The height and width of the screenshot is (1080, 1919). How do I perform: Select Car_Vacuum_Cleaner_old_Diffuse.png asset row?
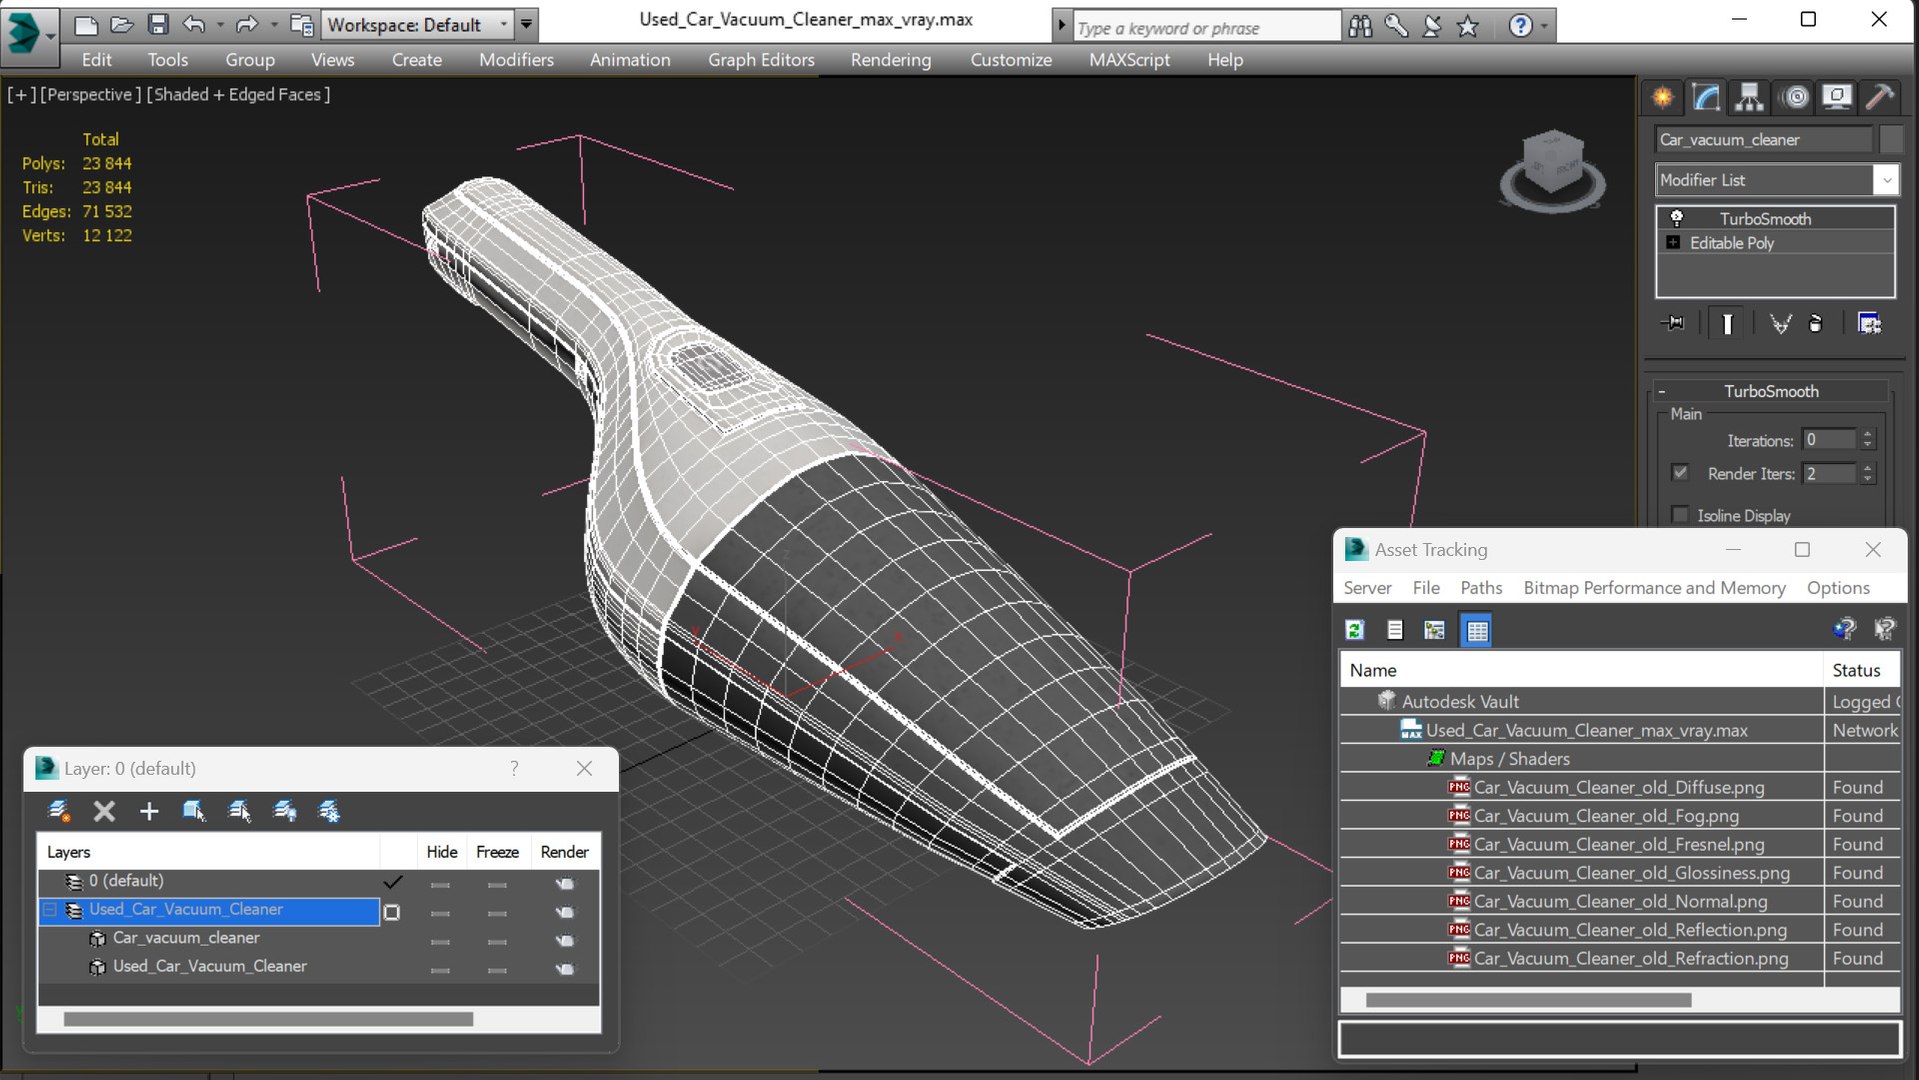pos(1620,787)
